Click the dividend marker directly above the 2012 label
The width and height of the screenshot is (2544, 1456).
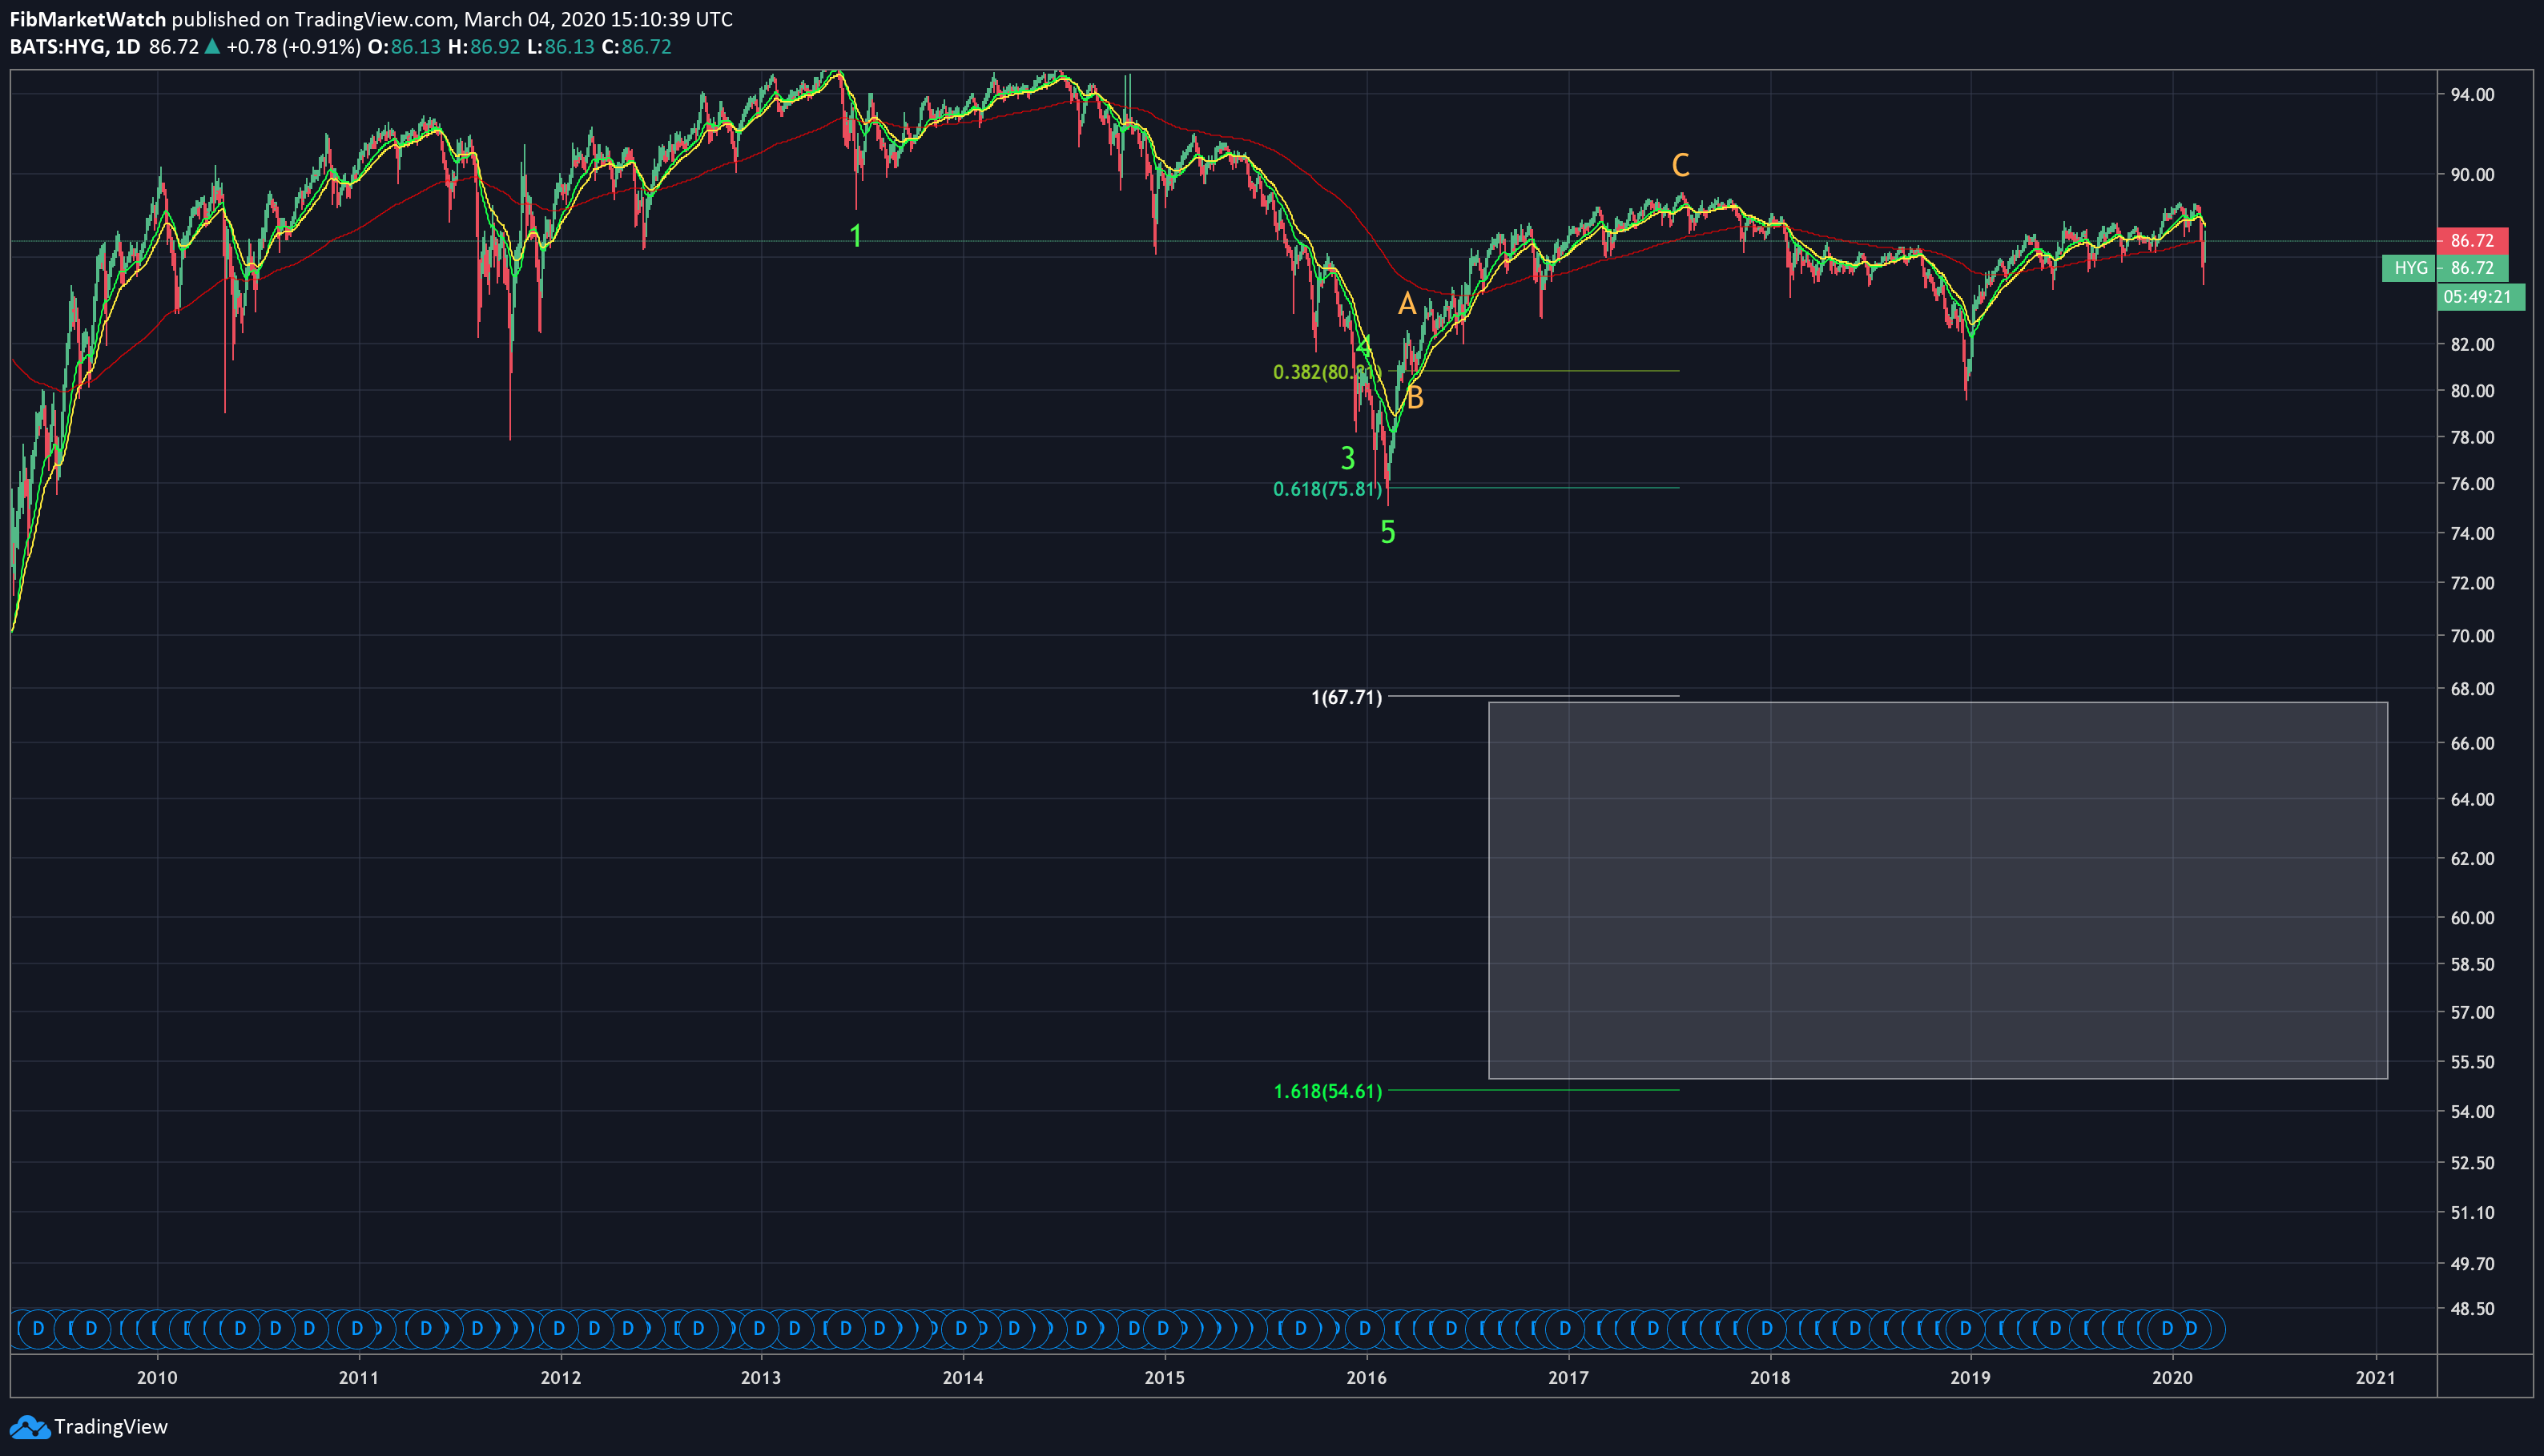tap(559, 1329)
